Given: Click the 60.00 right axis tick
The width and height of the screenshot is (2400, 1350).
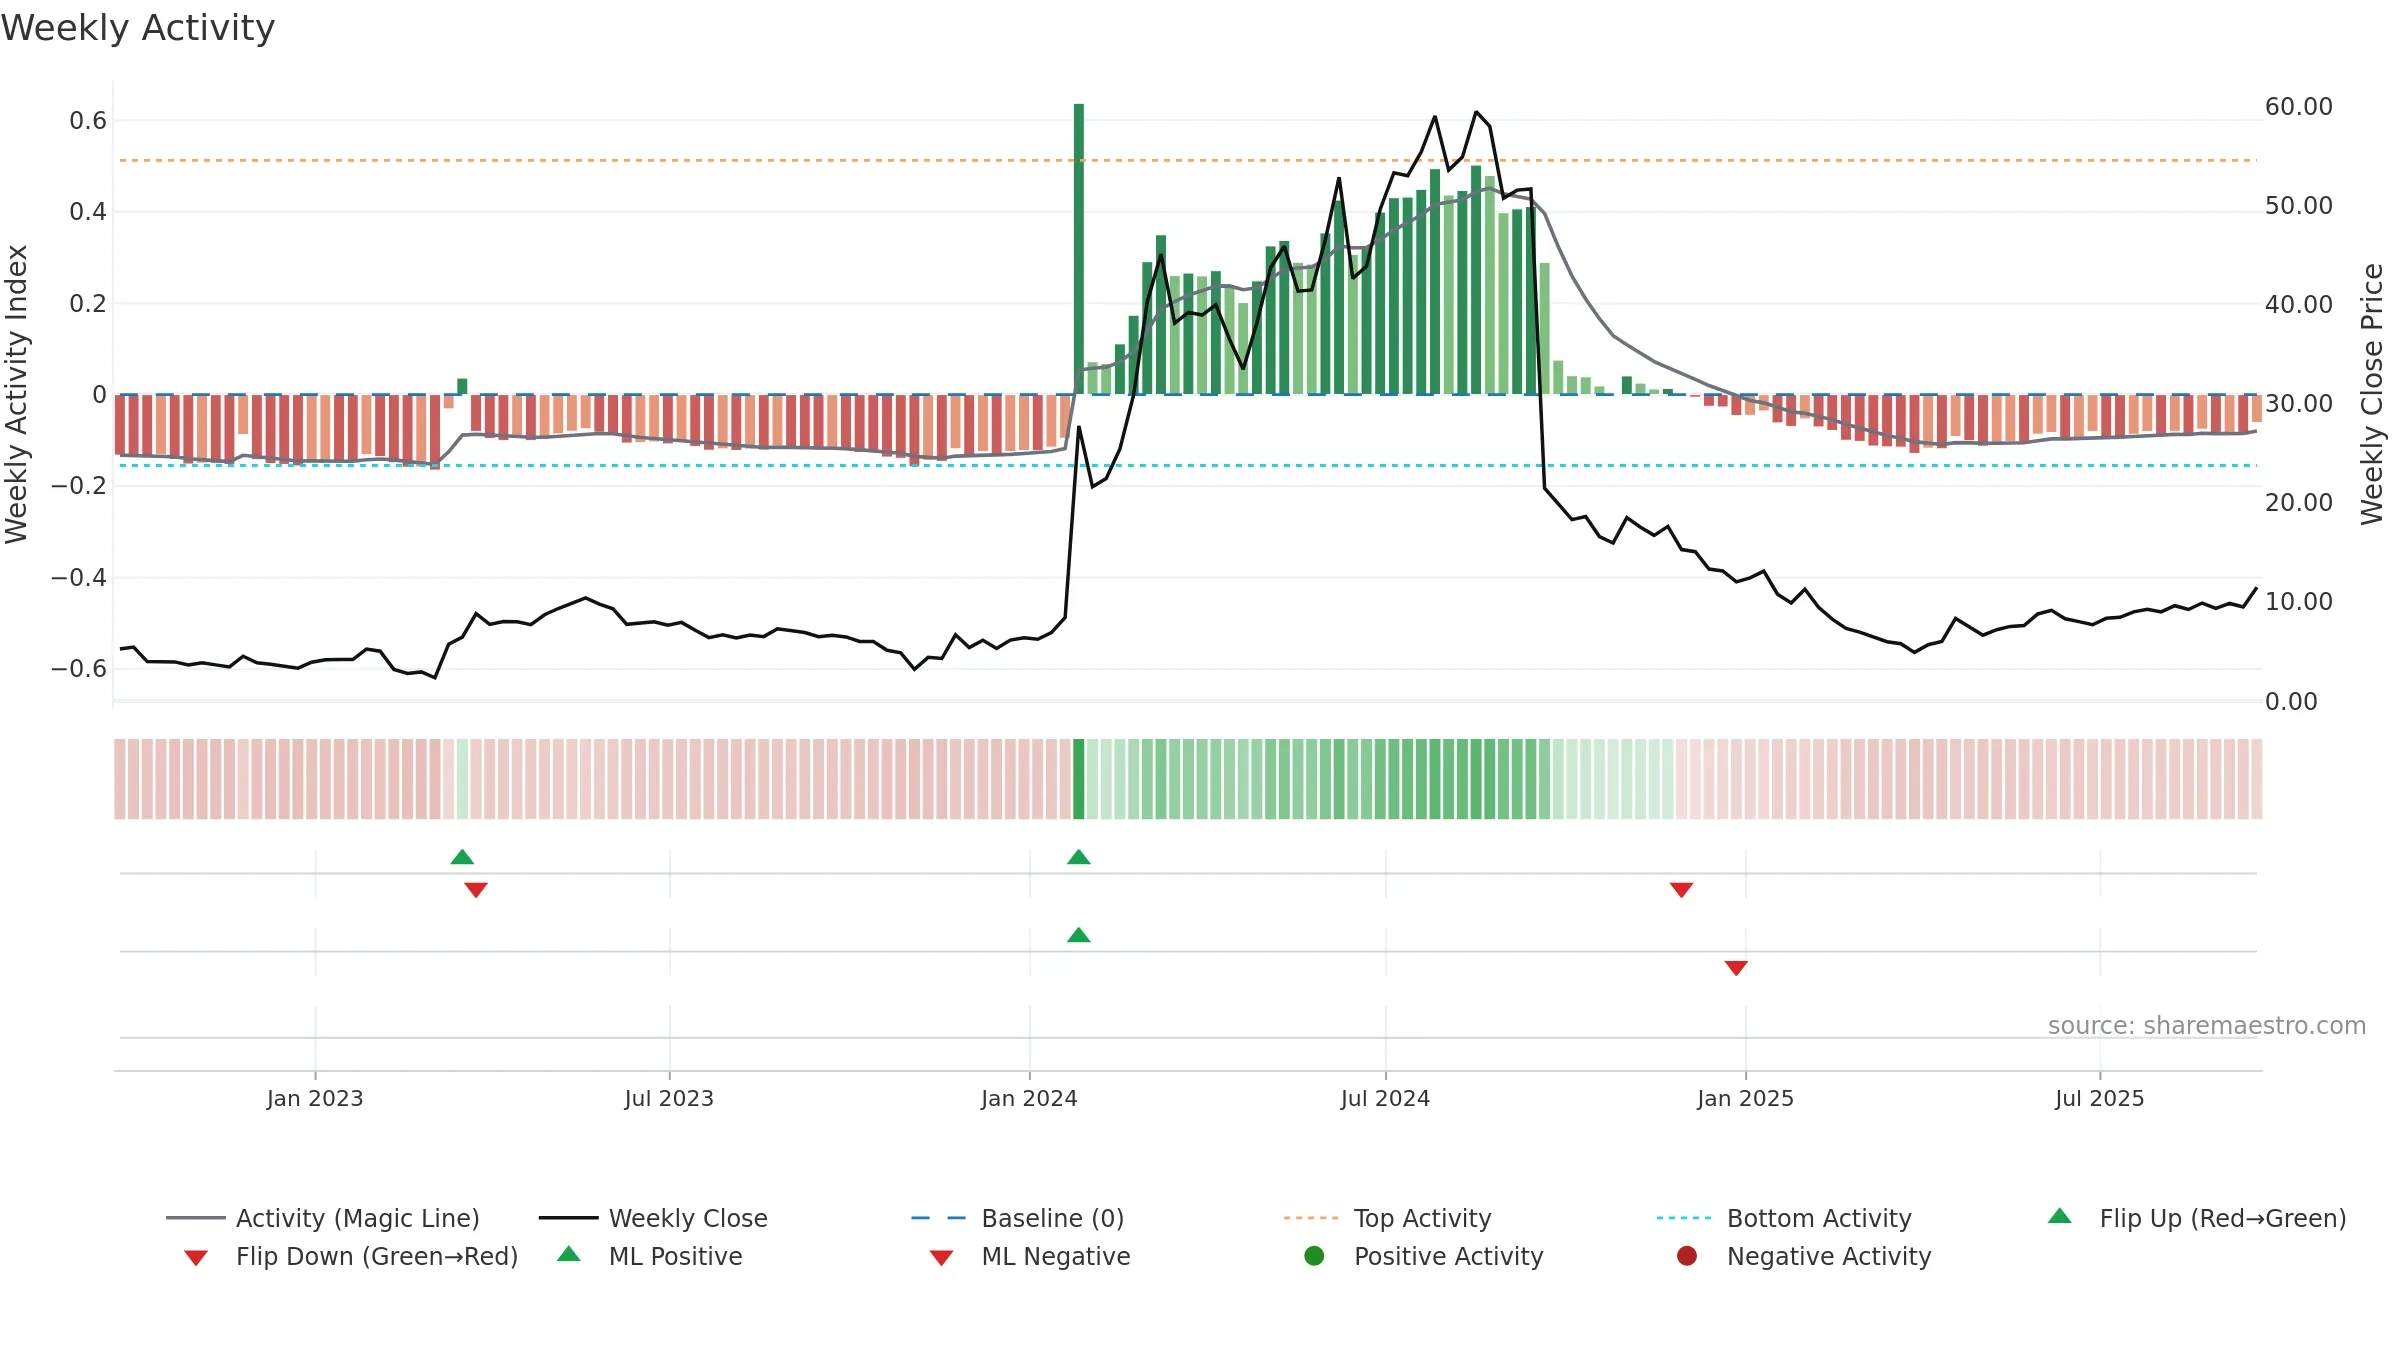Looking at the screenshot, I should coord(2299,106).
